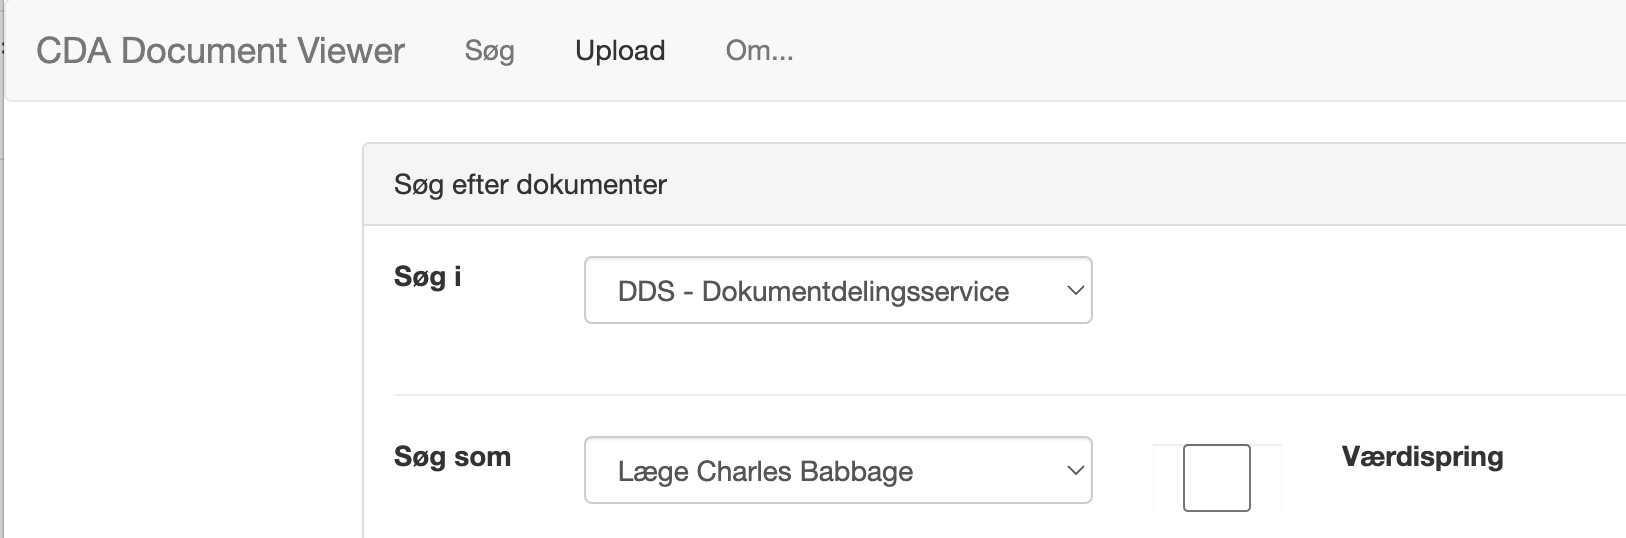Click the Søg som field label
Viewport: 1626px width, 538px height.
tap(452, 457)
